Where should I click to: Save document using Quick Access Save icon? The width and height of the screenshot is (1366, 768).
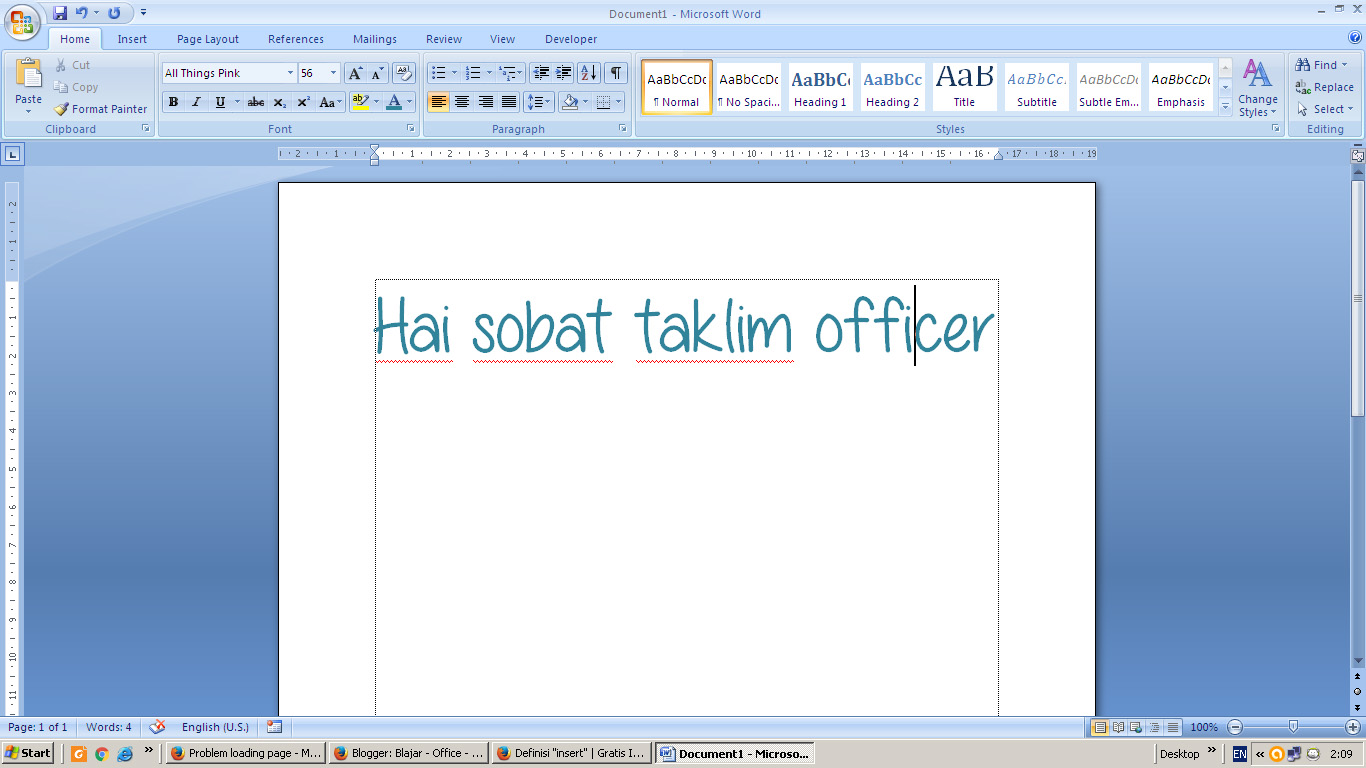[60, 13]
